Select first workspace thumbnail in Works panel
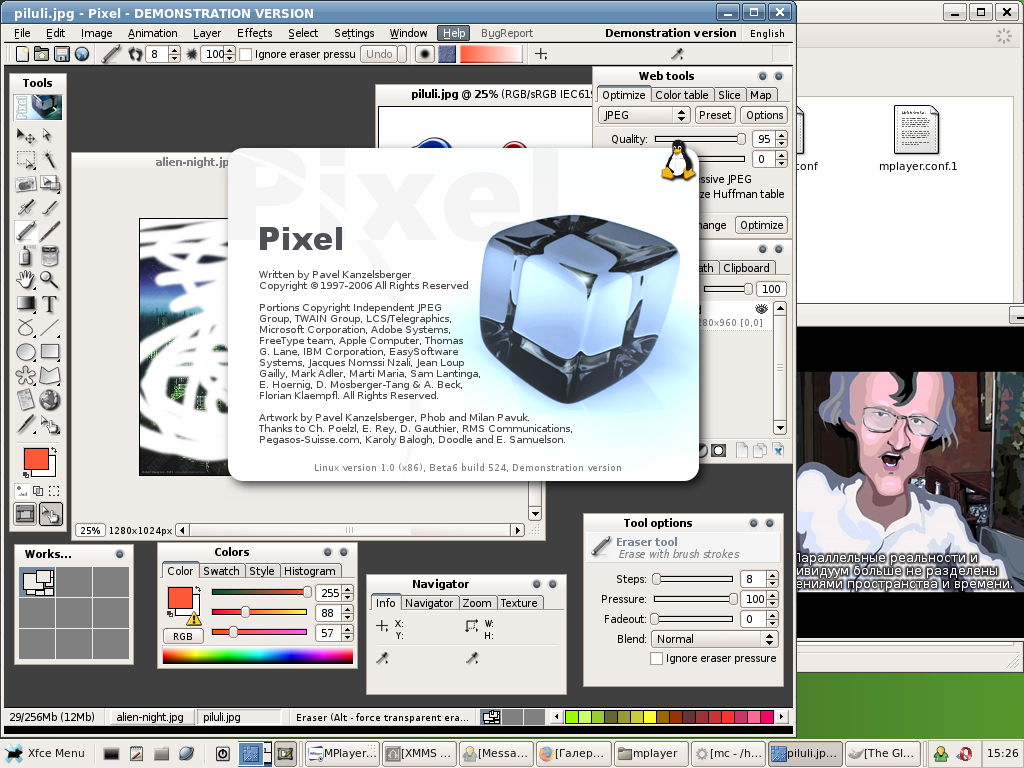The height and width of the screenshot is (768, 1024). click(x=37, y=583)
